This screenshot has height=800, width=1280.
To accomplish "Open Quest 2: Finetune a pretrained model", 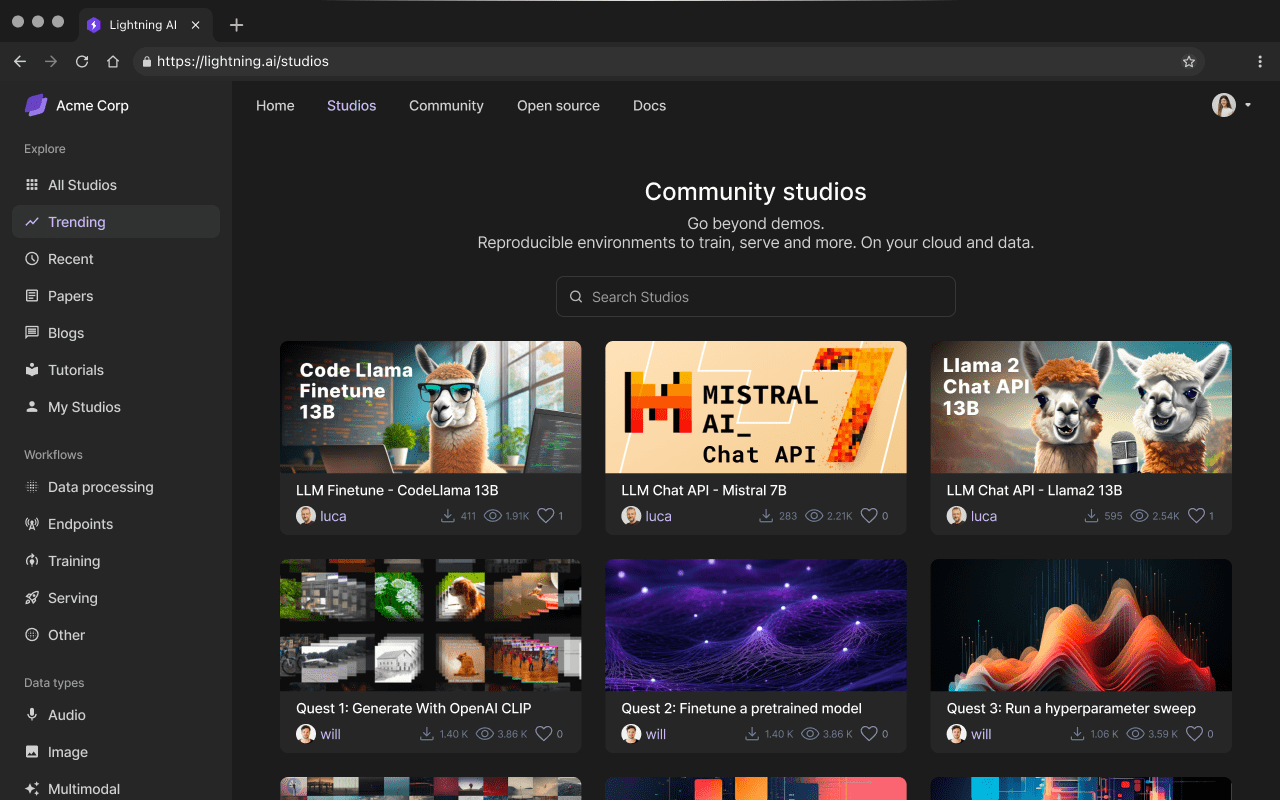I will coord(741,708).
